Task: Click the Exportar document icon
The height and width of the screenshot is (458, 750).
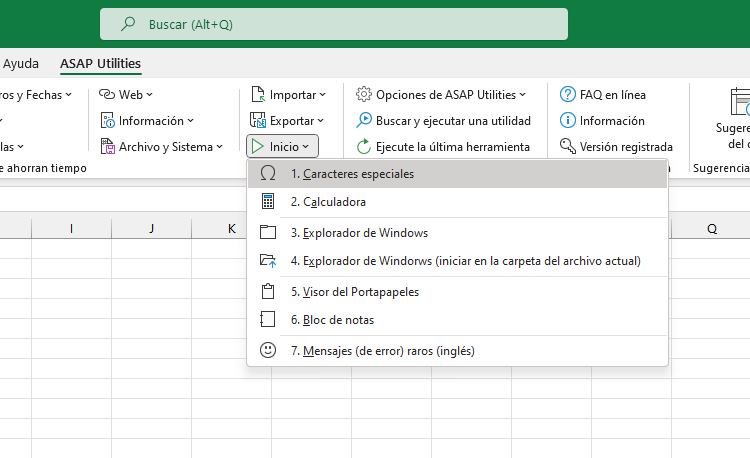Action: [x=258, y=120]
